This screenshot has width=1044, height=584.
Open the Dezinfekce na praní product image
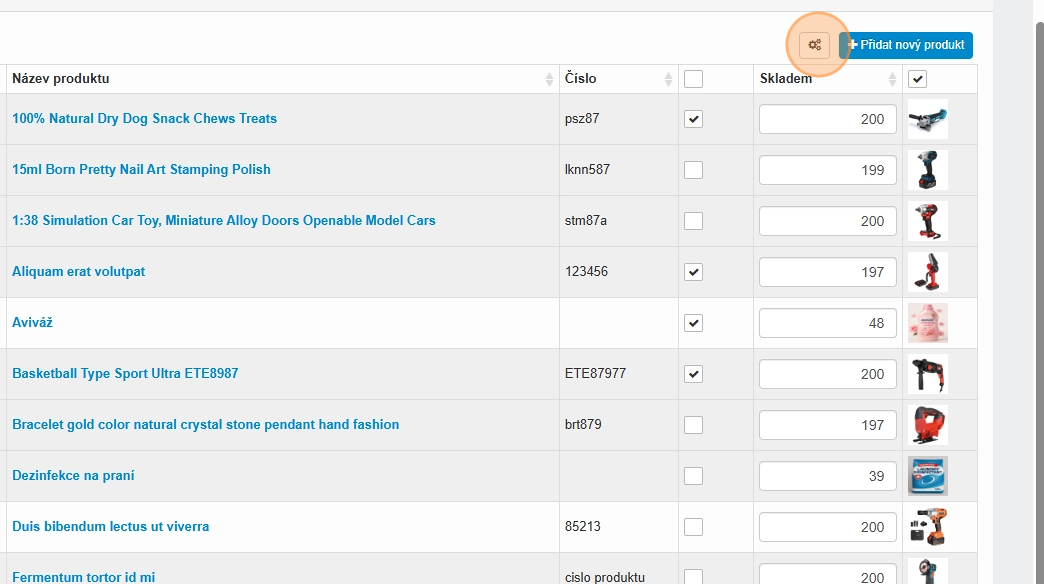927,476
